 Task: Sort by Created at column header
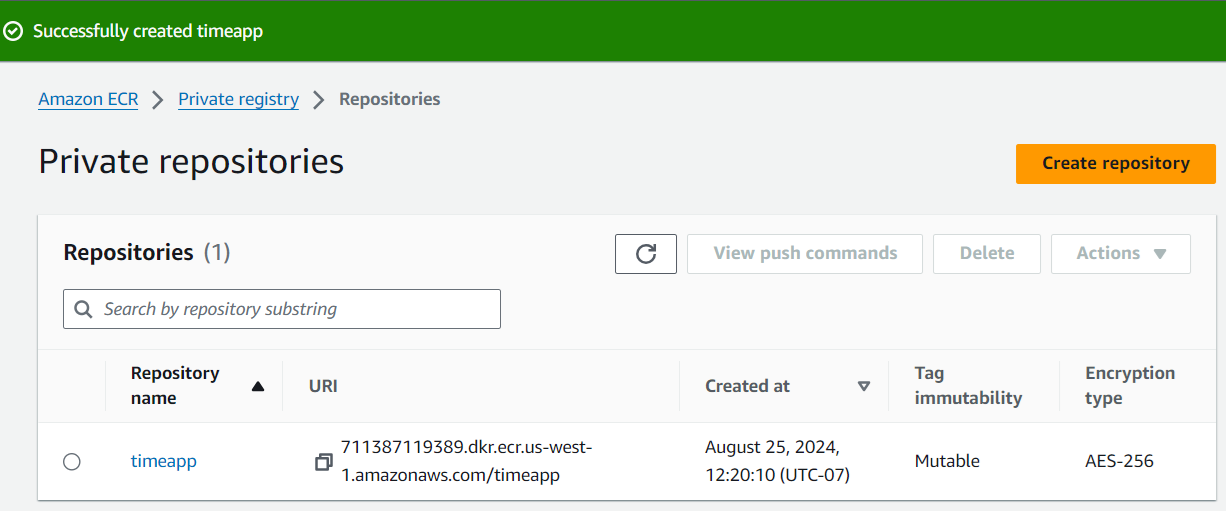point(747,386)
